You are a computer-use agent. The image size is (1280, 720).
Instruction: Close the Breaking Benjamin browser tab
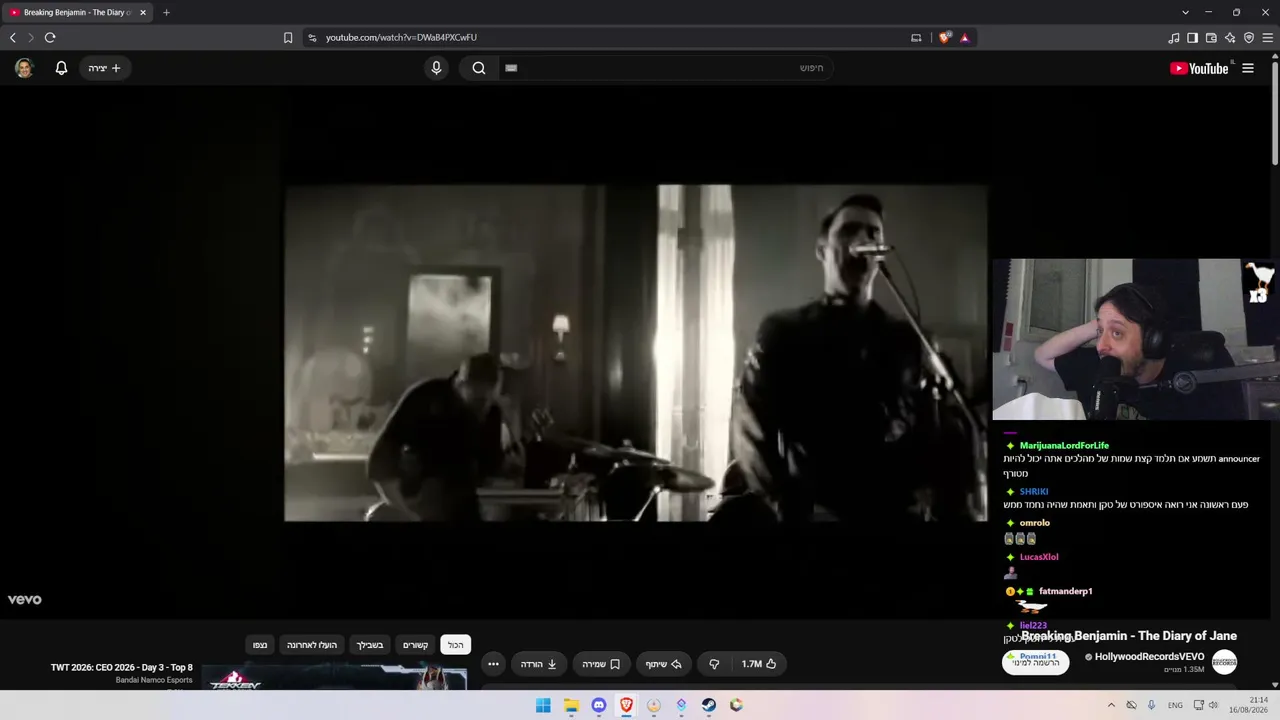coord(143,13)
